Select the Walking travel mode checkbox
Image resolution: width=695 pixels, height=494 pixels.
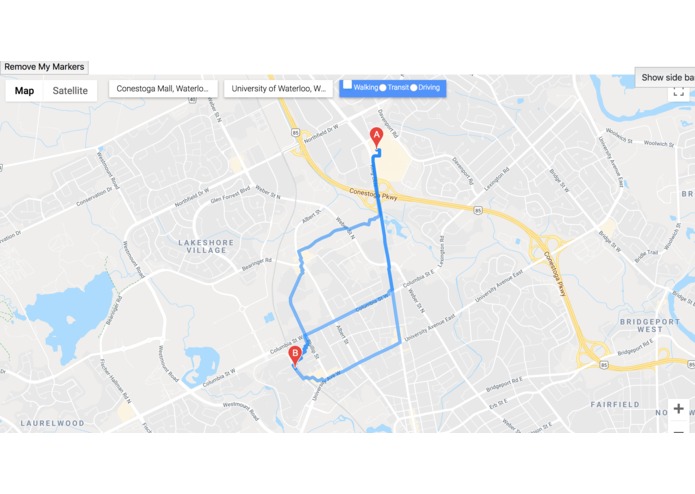coord(348,85)
